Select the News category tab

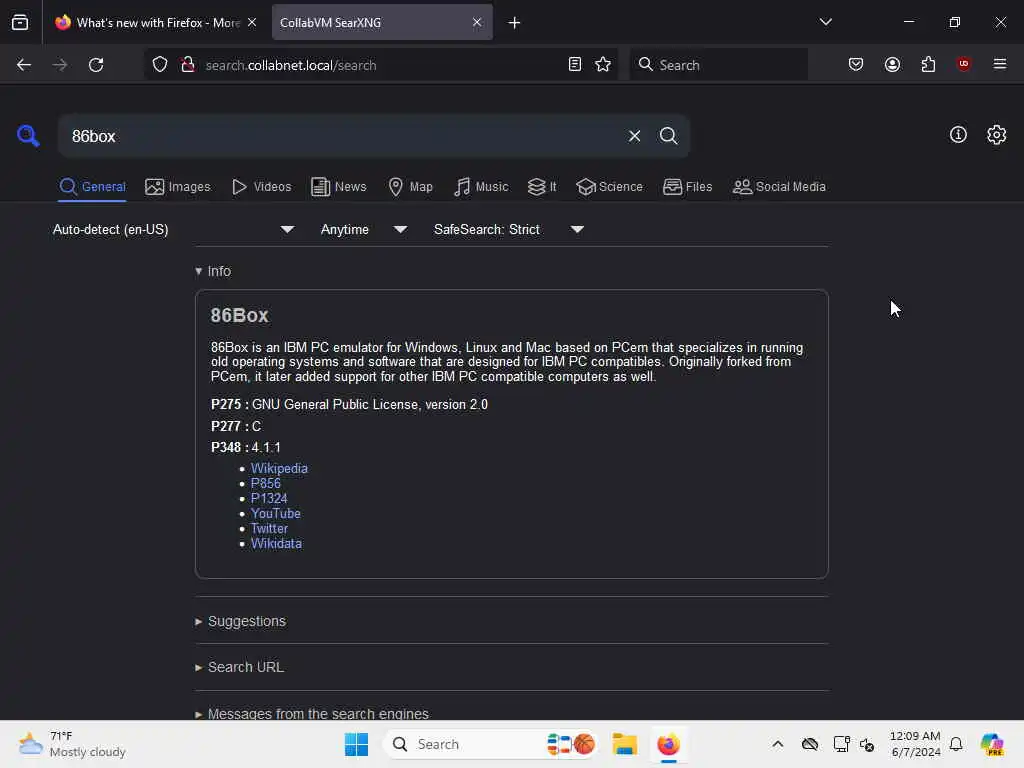(338, 187)
